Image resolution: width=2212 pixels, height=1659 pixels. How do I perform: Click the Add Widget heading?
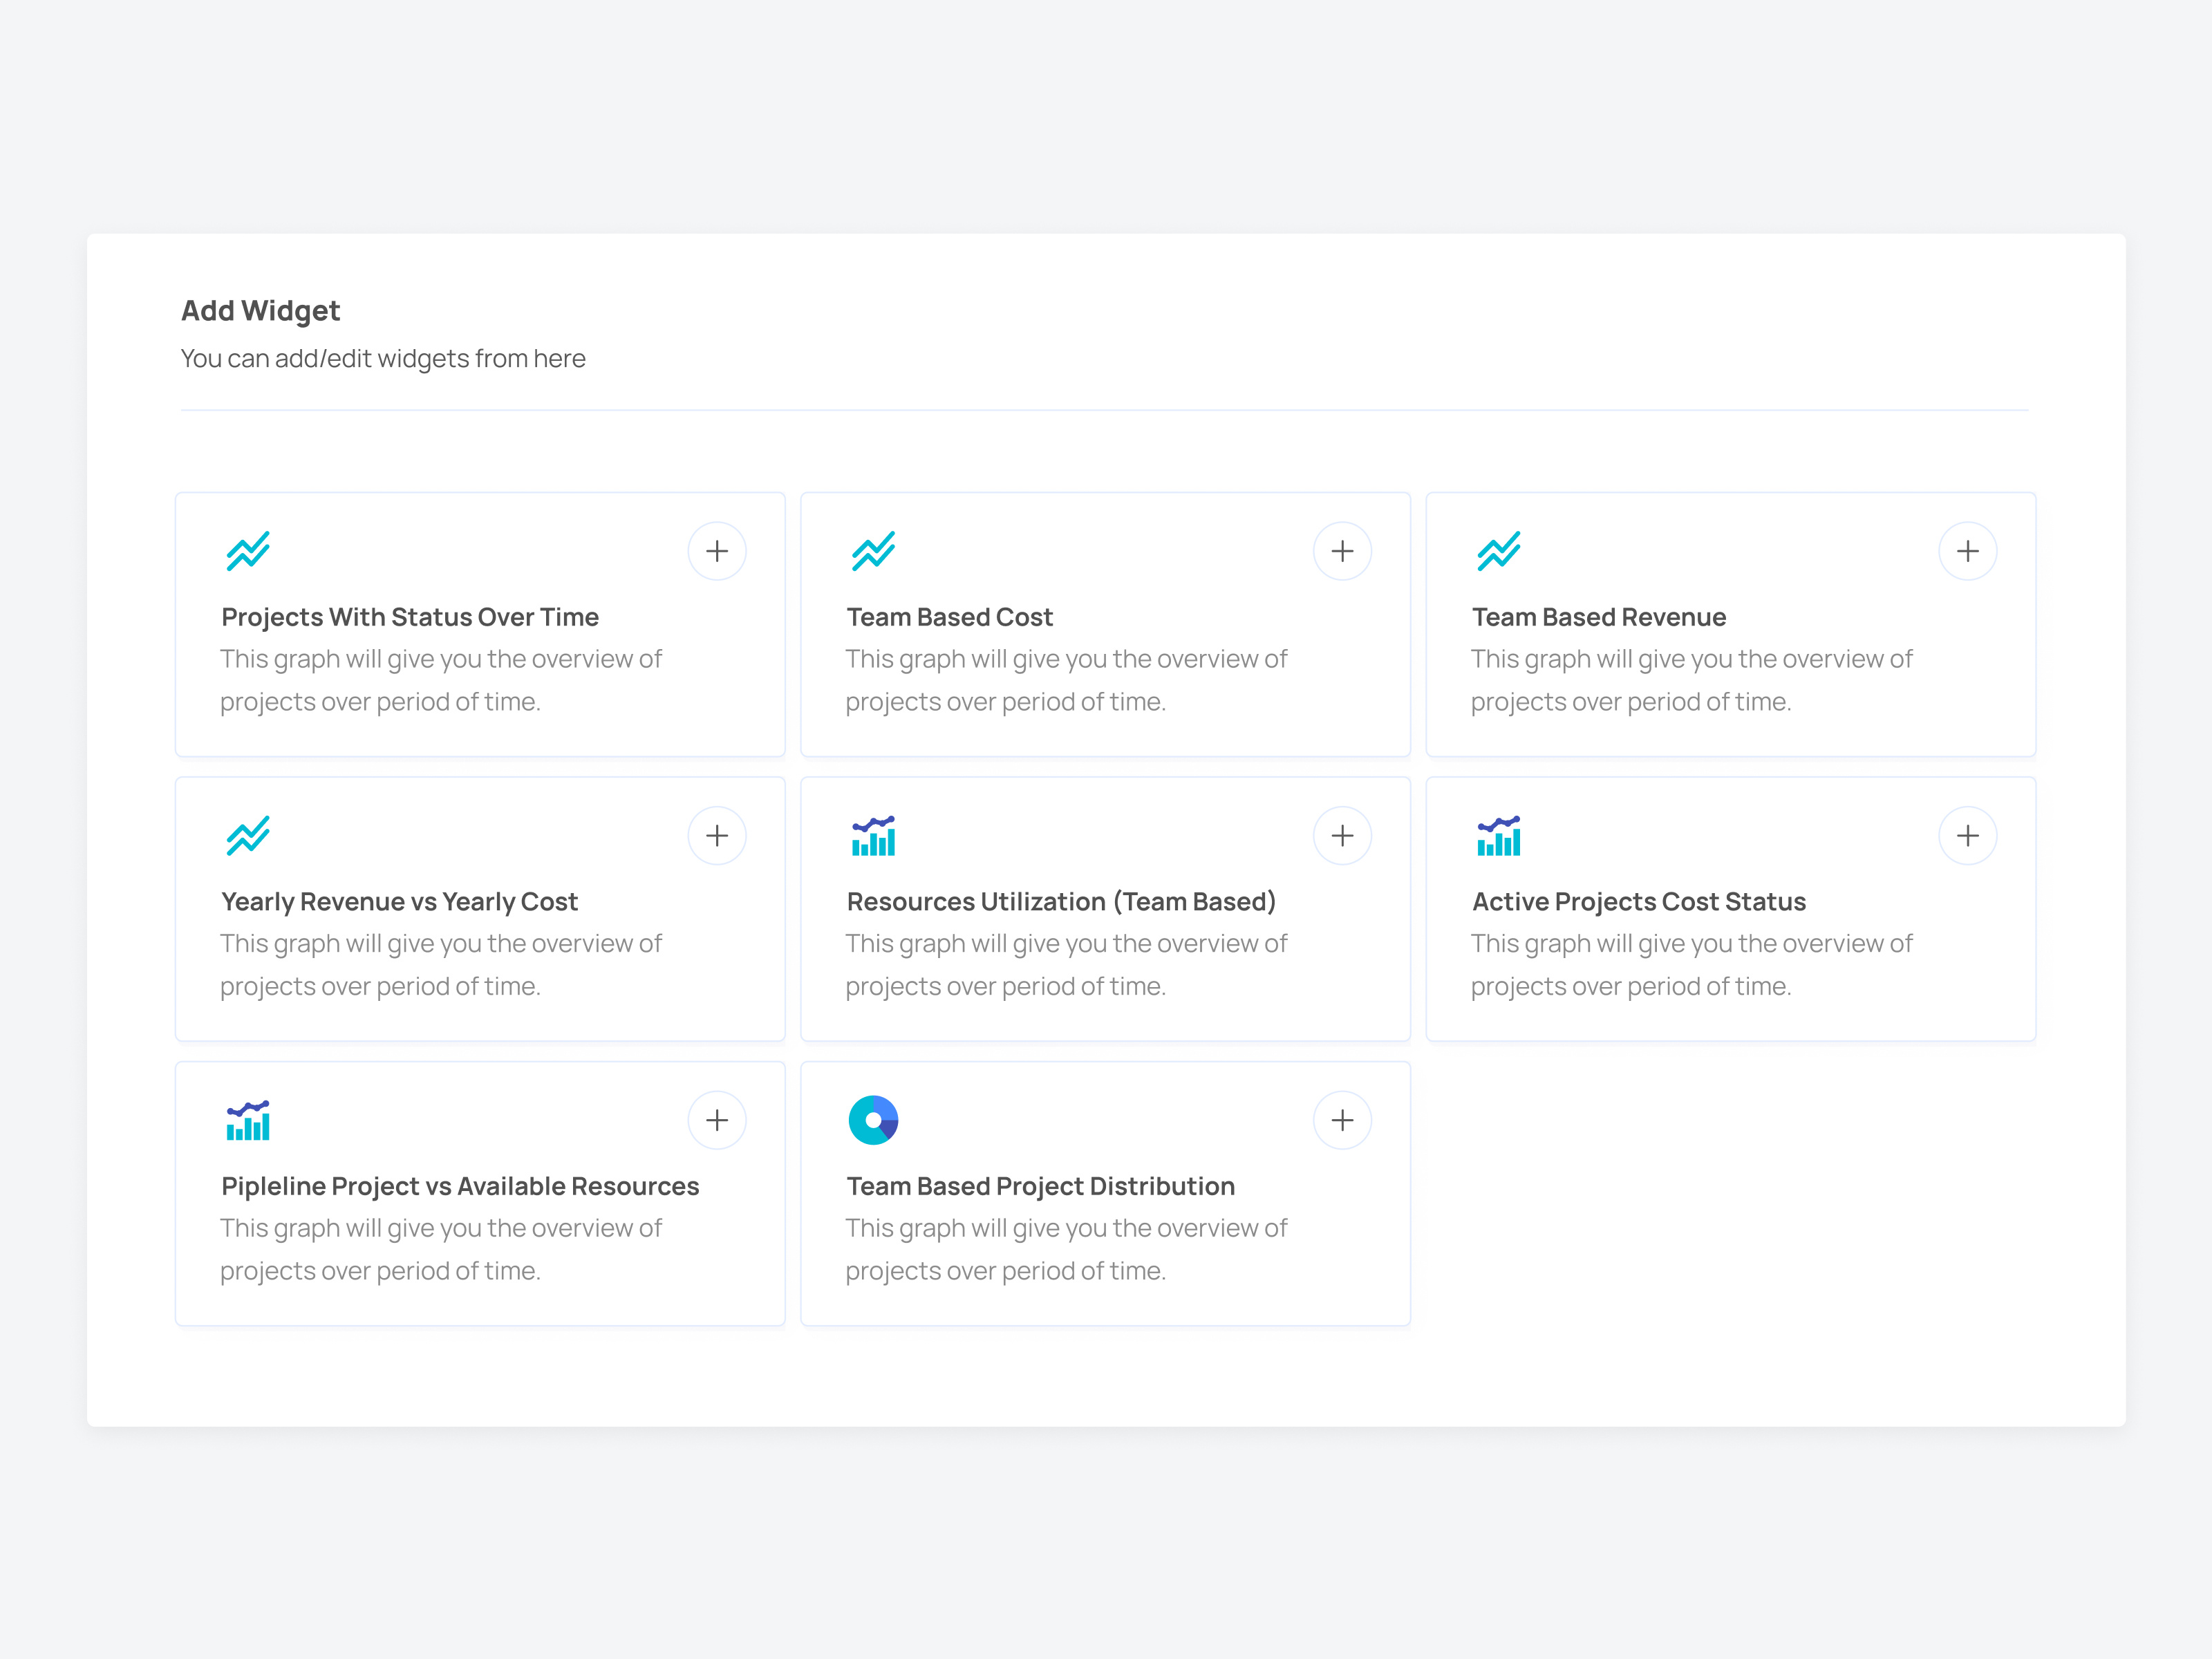(259, 310)
